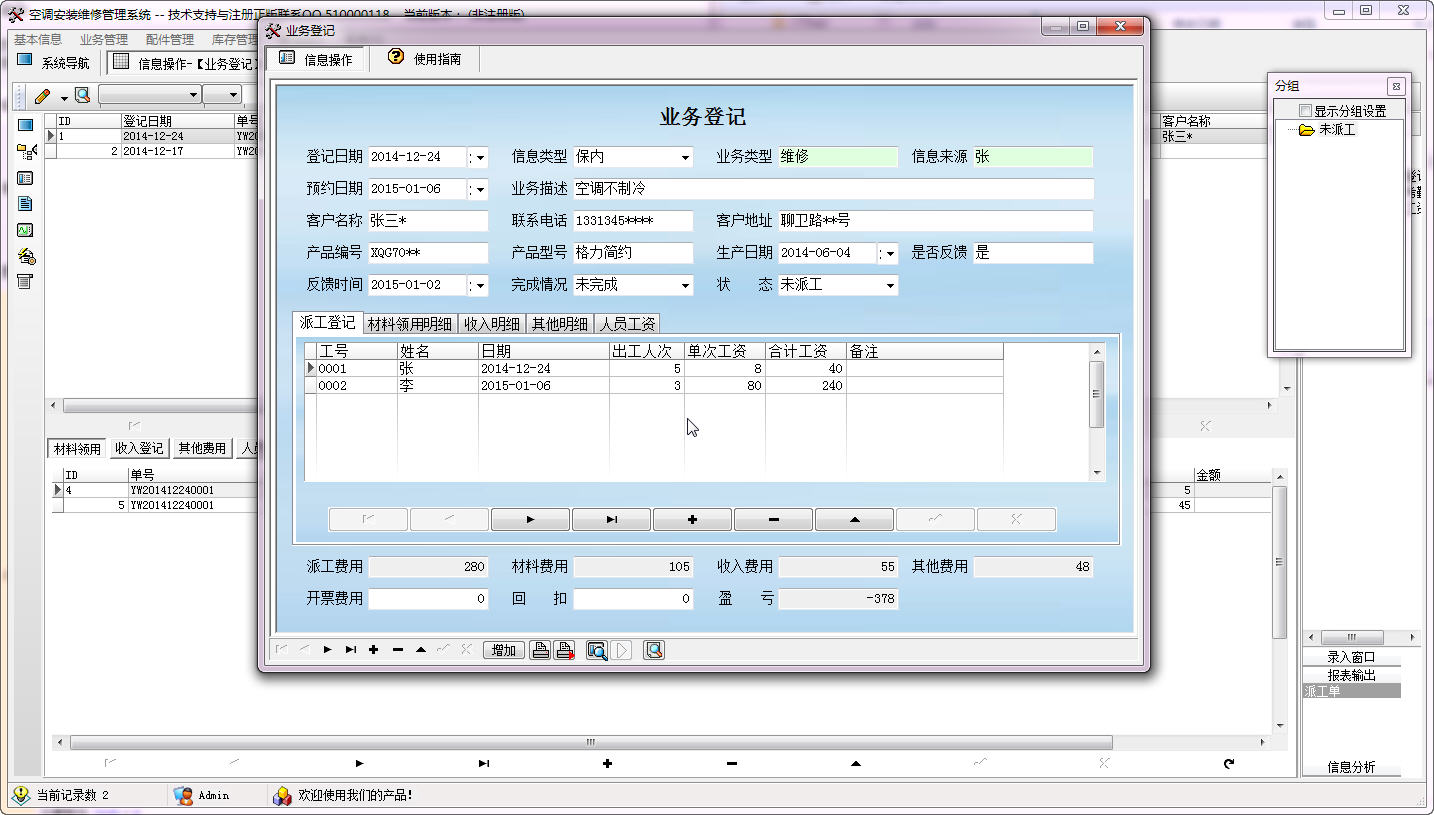Switch to the 材料领用明细 tab
The height and width of the screenshot is (815, 1434).
pyautogui.click(x=410, y=324)
